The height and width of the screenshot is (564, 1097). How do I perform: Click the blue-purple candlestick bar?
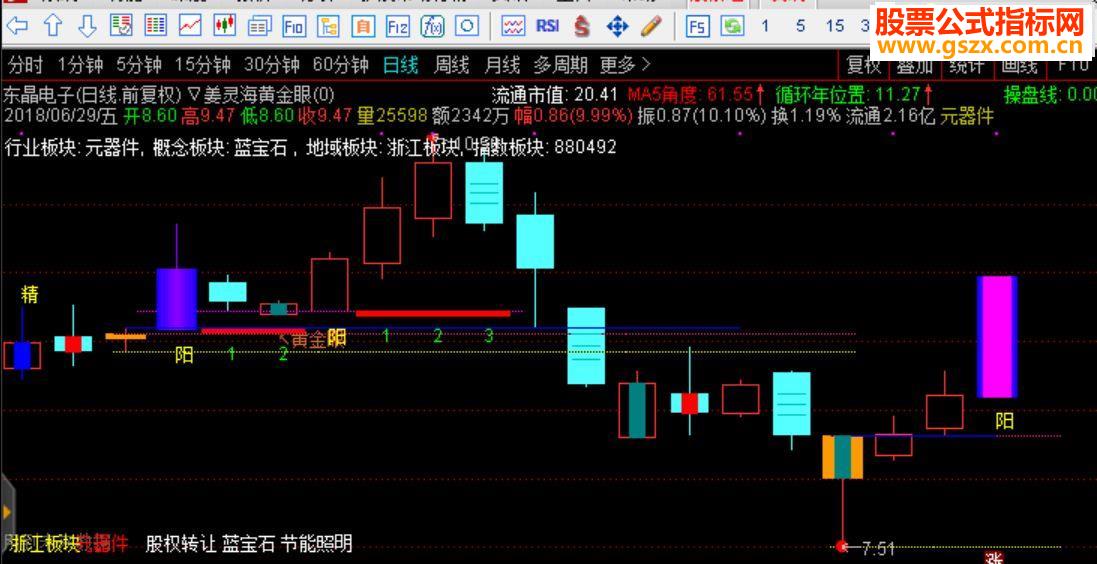176,299
